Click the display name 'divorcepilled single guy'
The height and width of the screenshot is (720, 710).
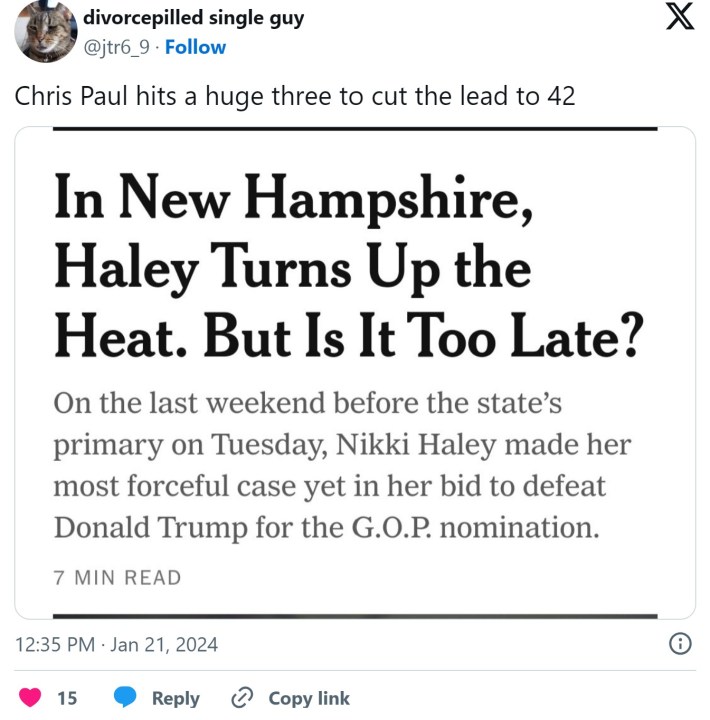tap(194, 18)
